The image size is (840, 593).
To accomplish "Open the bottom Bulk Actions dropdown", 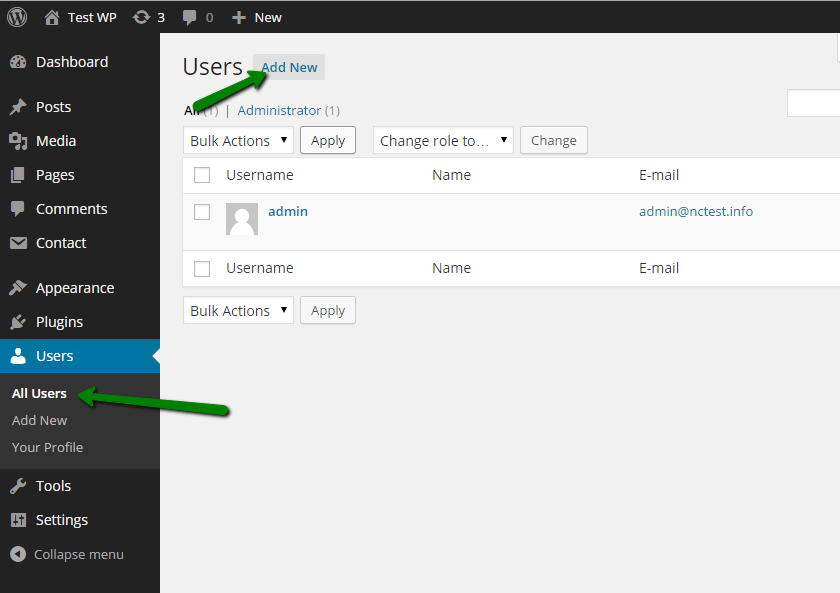I will 238,310.
